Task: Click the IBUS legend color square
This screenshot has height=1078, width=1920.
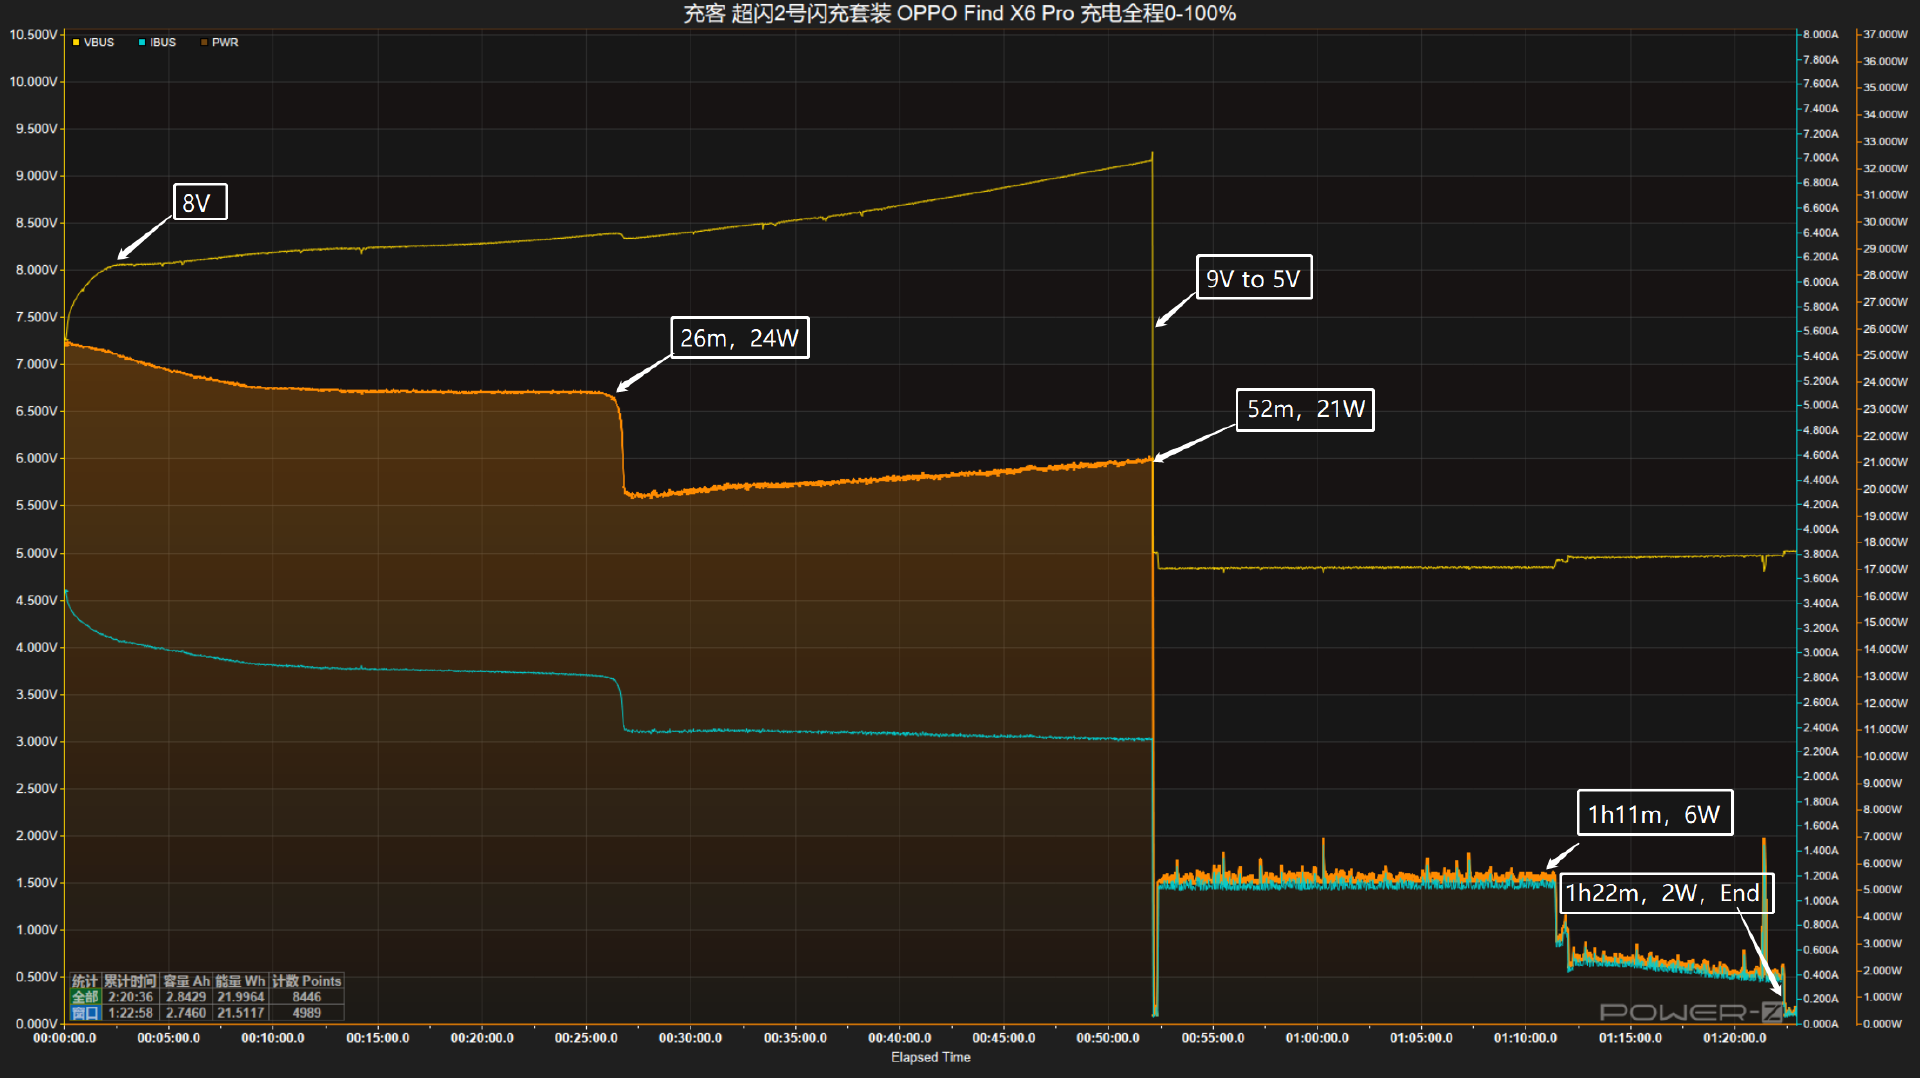Action: tap(142, 43)
